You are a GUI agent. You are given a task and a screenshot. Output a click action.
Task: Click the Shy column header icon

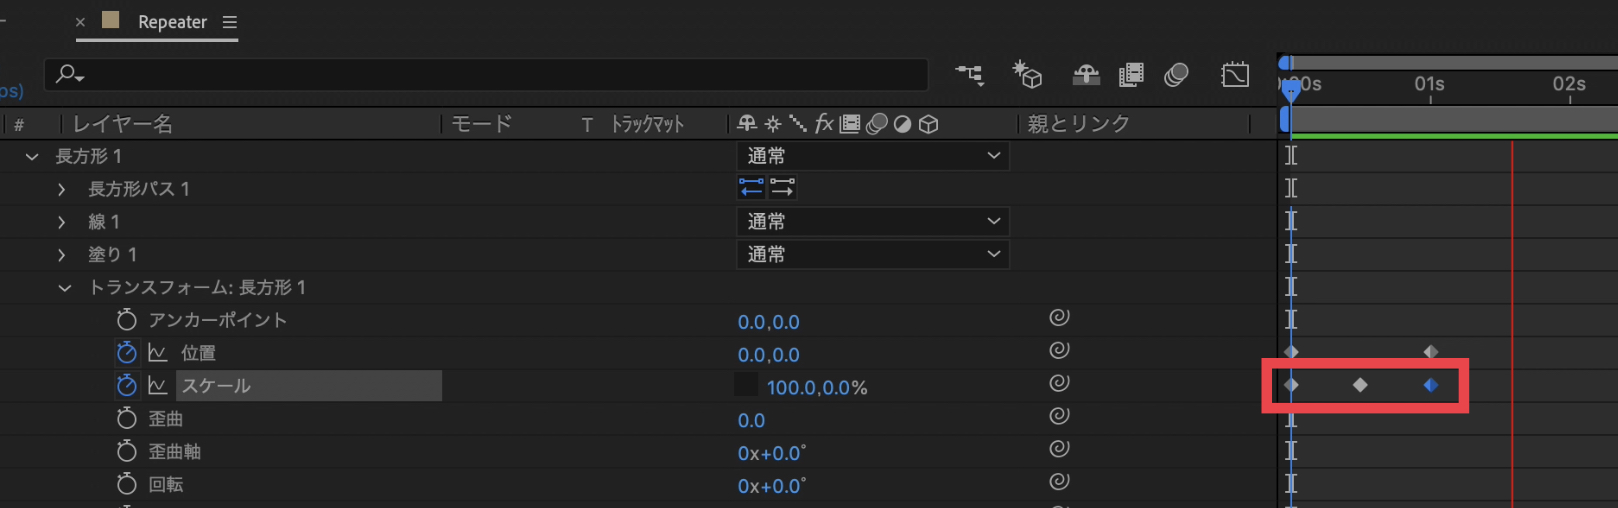(747, 124)
